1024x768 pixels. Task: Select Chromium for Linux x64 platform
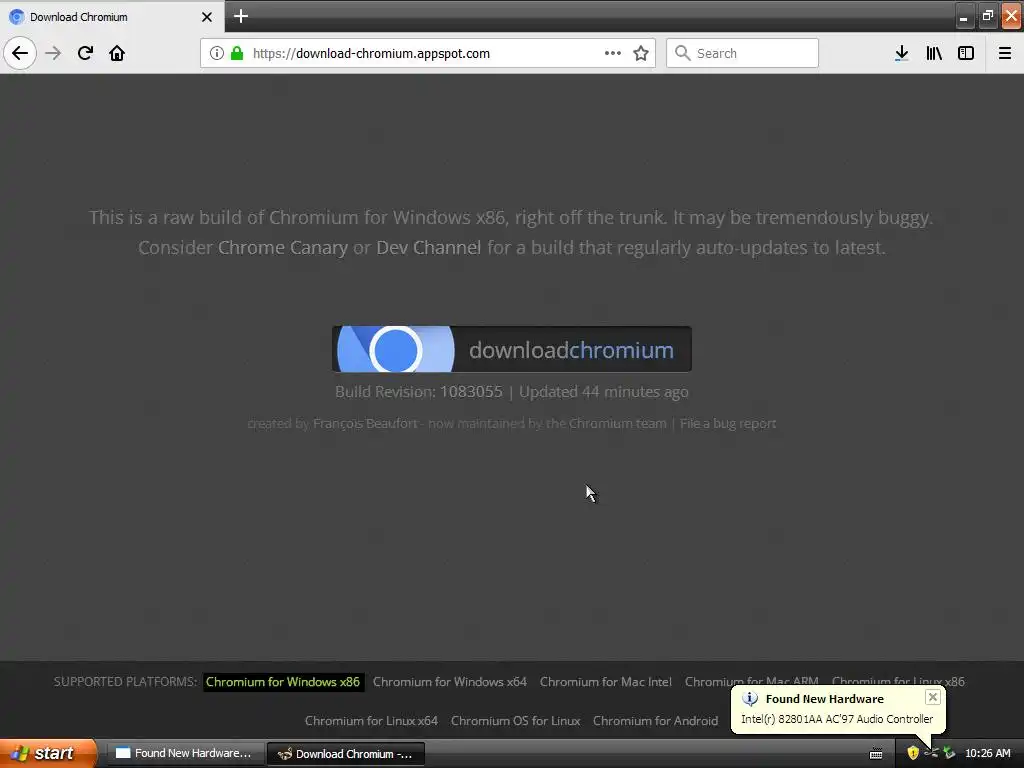[x=371, y=721]
